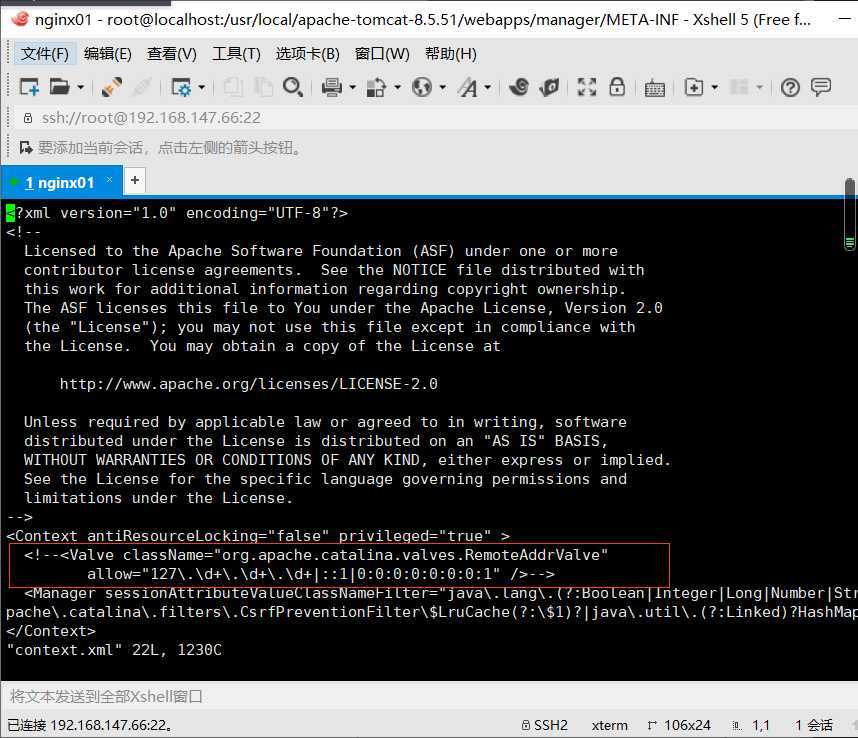Click the Open session folder icon

pos(60,87)
